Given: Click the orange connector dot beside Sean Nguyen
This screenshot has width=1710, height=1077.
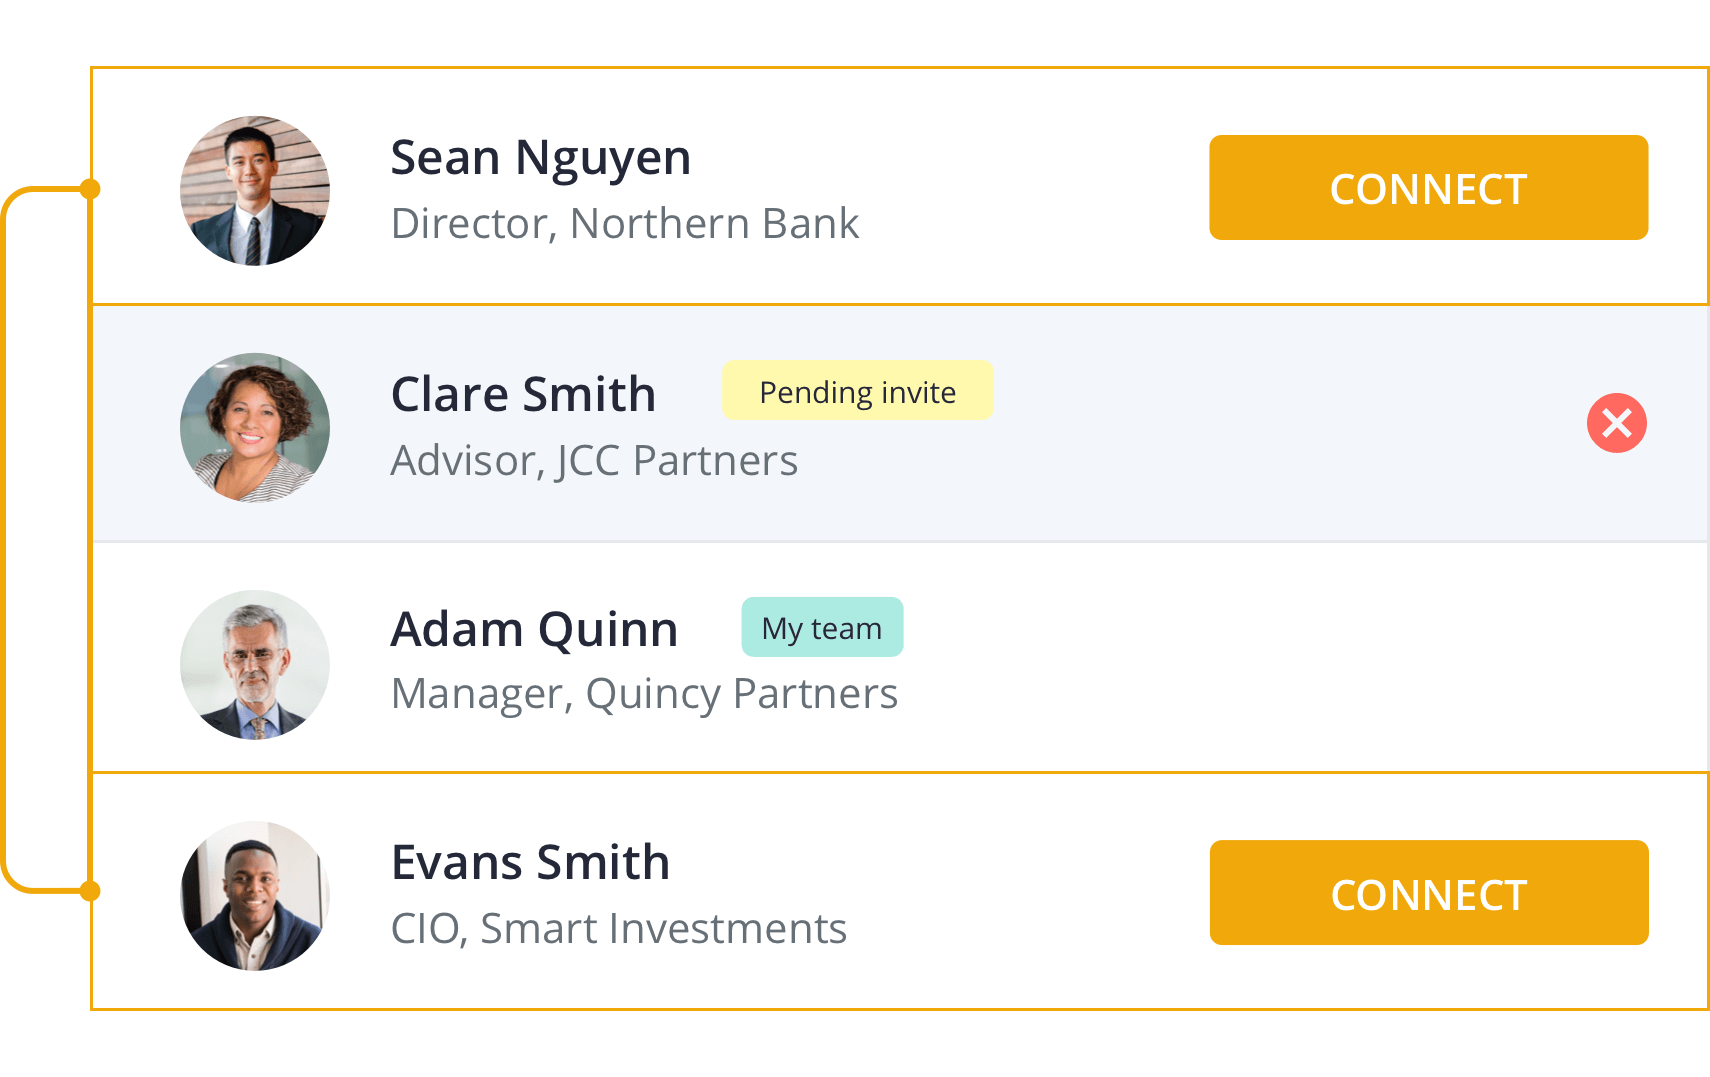Looking at the screenshot, I should pyautogui.click(x=90, y=189).
